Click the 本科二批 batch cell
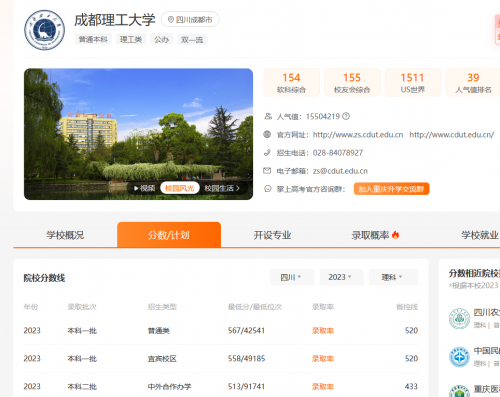This screenshot has width=500, height=397. point(82,387)
